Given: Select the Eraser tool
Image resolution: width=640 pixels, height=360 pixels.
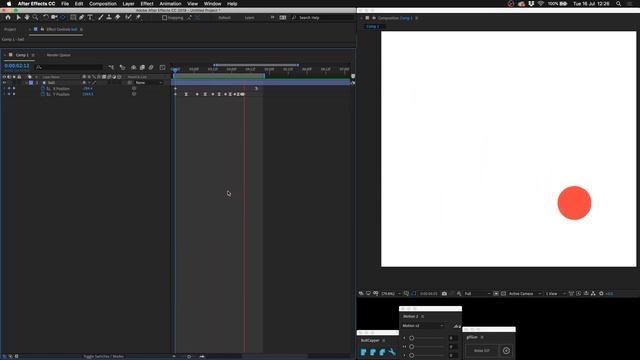Looking at the screenshot, I should tap(118, 18).
